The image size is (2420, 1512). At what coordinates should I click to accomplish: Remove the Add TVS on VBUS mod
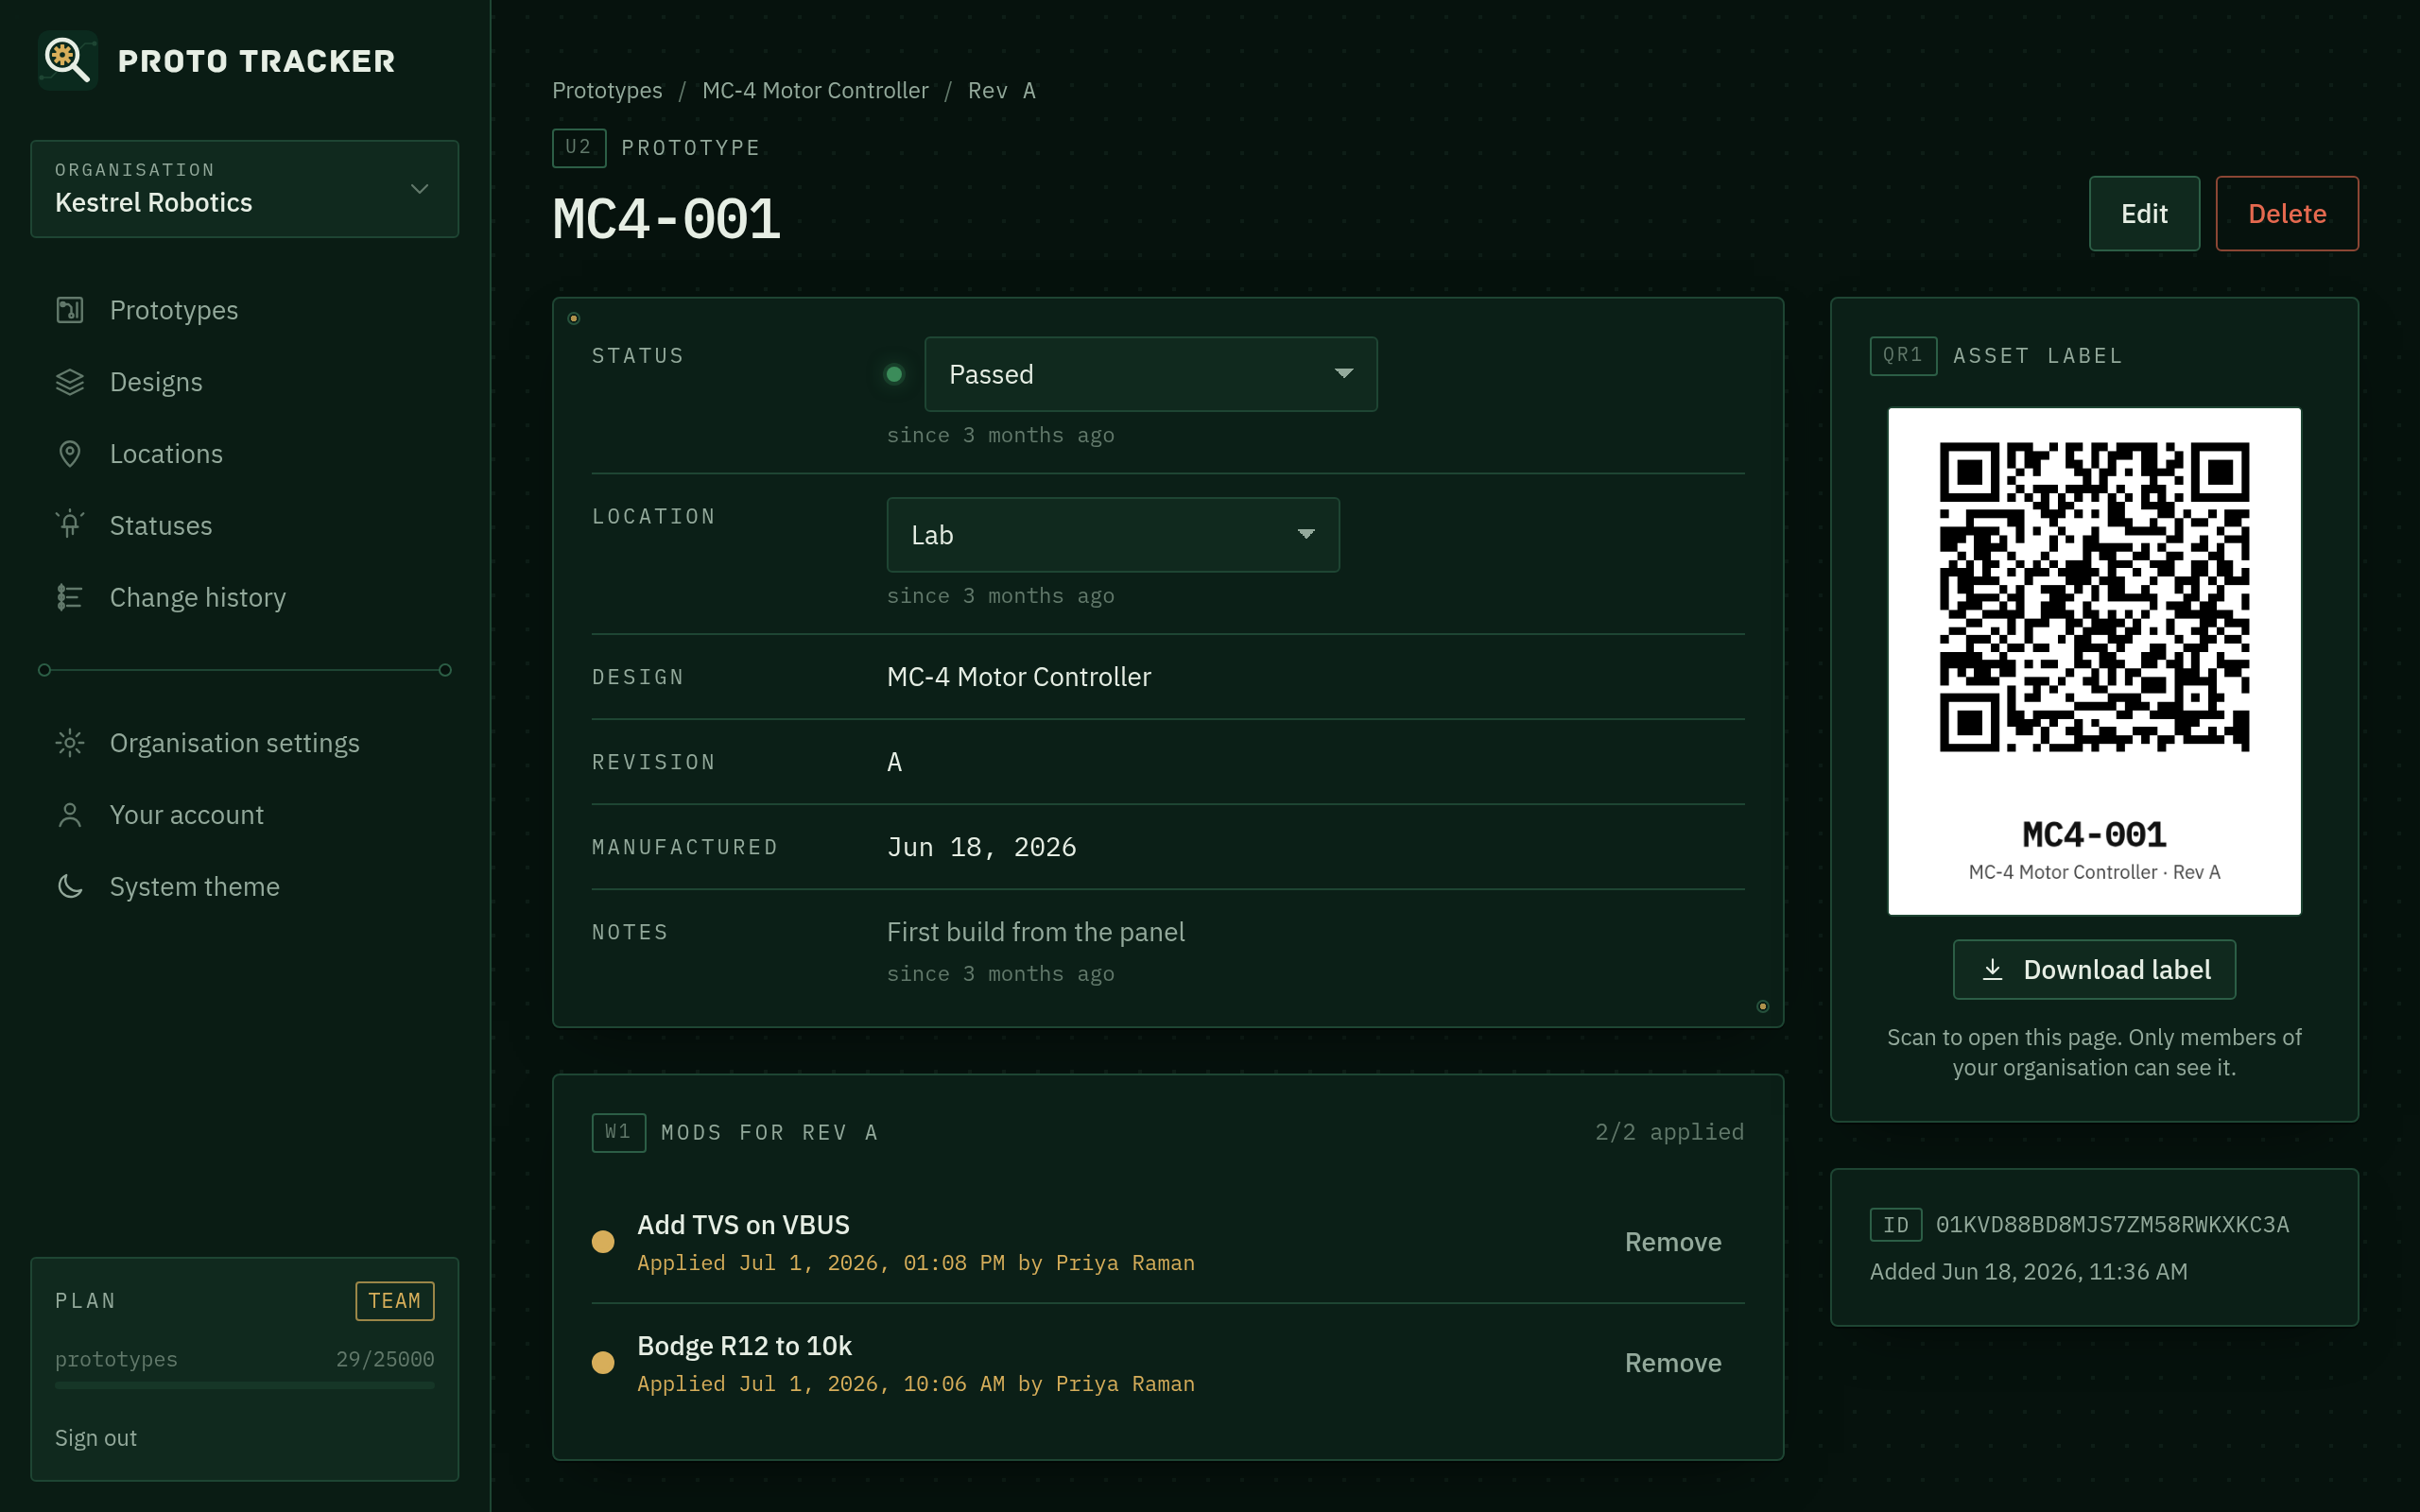[1673, 1242]
